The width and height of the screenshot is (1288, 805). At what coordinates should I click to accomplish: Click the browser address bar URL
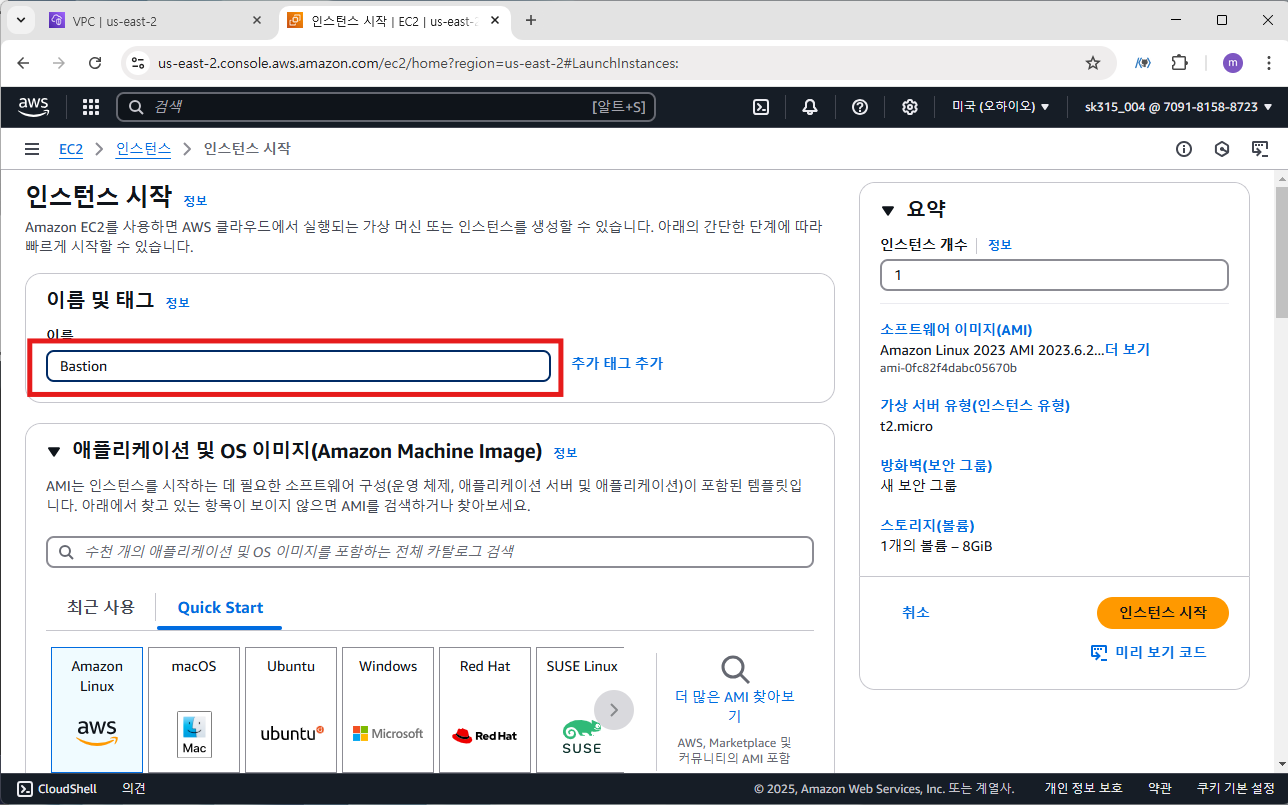[x=418, y=63]
